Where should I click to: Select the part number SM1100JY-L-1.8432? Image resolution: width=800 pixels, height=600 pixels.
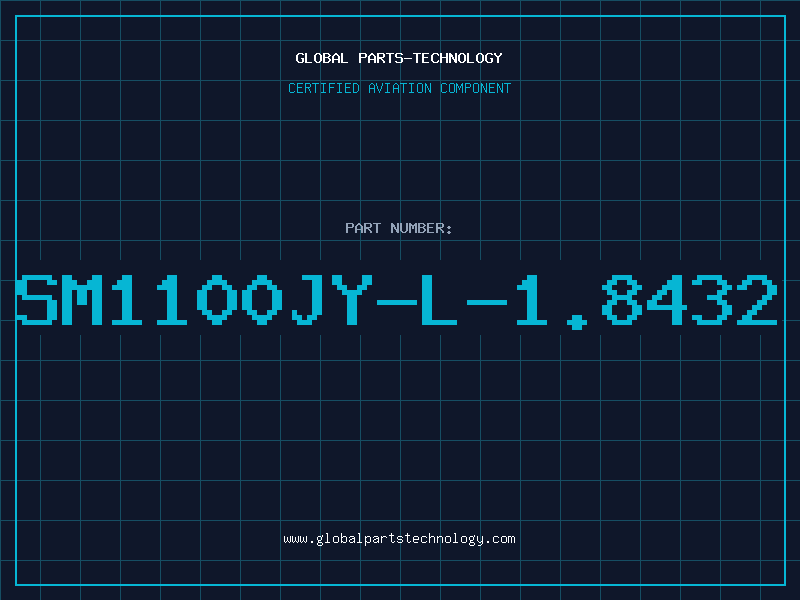coord(397,301)
